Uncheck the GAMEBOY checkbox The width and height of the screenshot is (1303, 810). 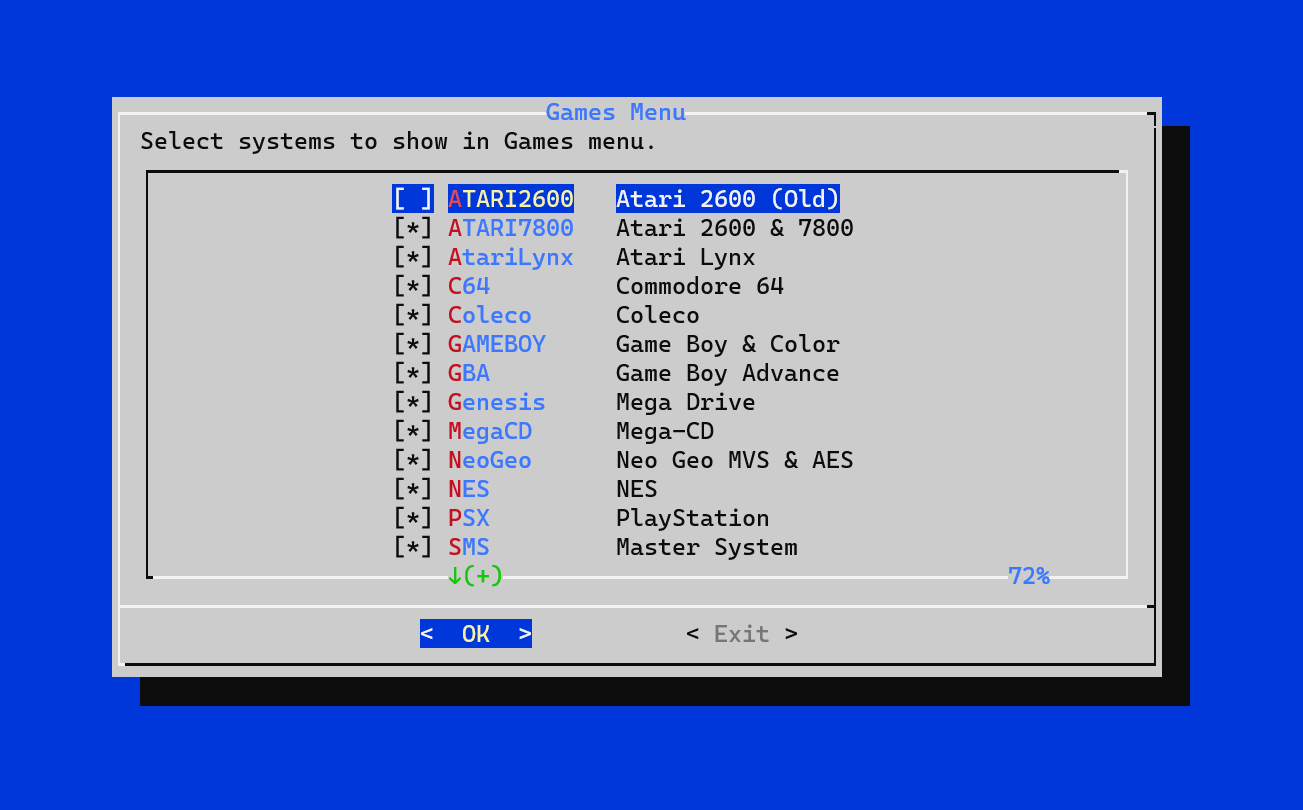click(413, 344)
